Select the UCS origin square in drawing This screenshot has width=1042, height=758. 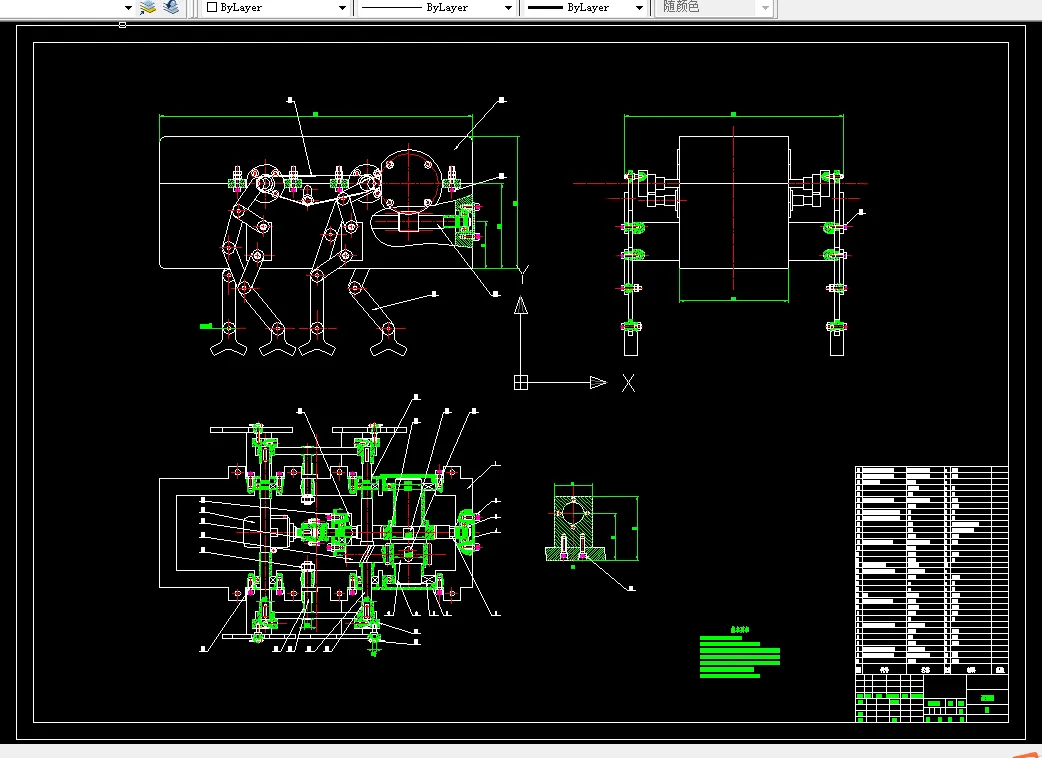point(520,383)
